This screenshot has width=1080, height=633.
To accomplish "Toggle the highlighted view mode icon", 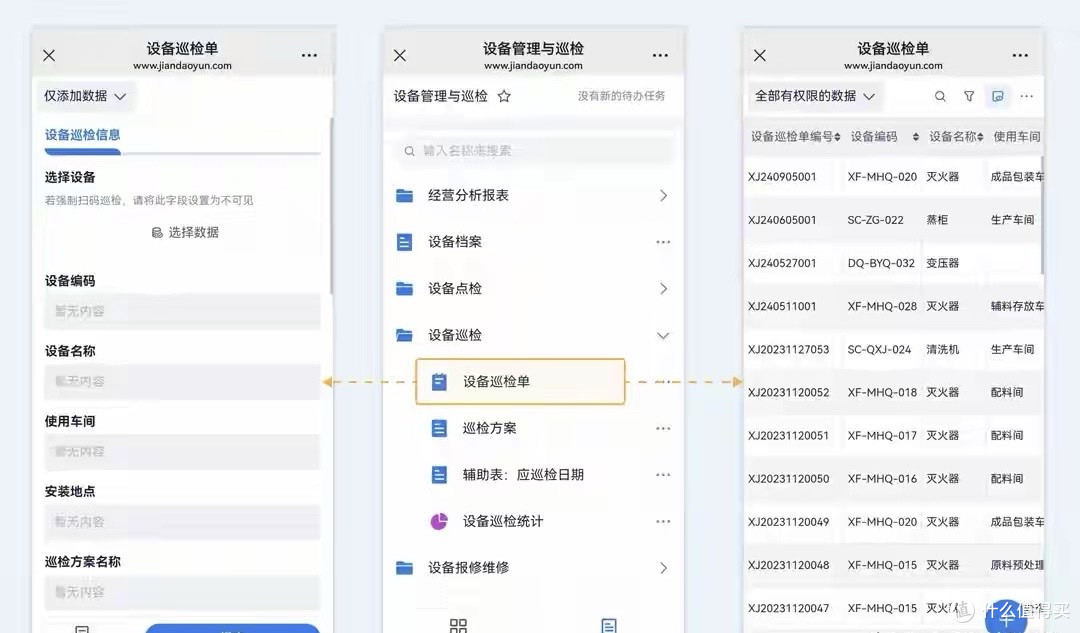I will [x=997, y=96].
